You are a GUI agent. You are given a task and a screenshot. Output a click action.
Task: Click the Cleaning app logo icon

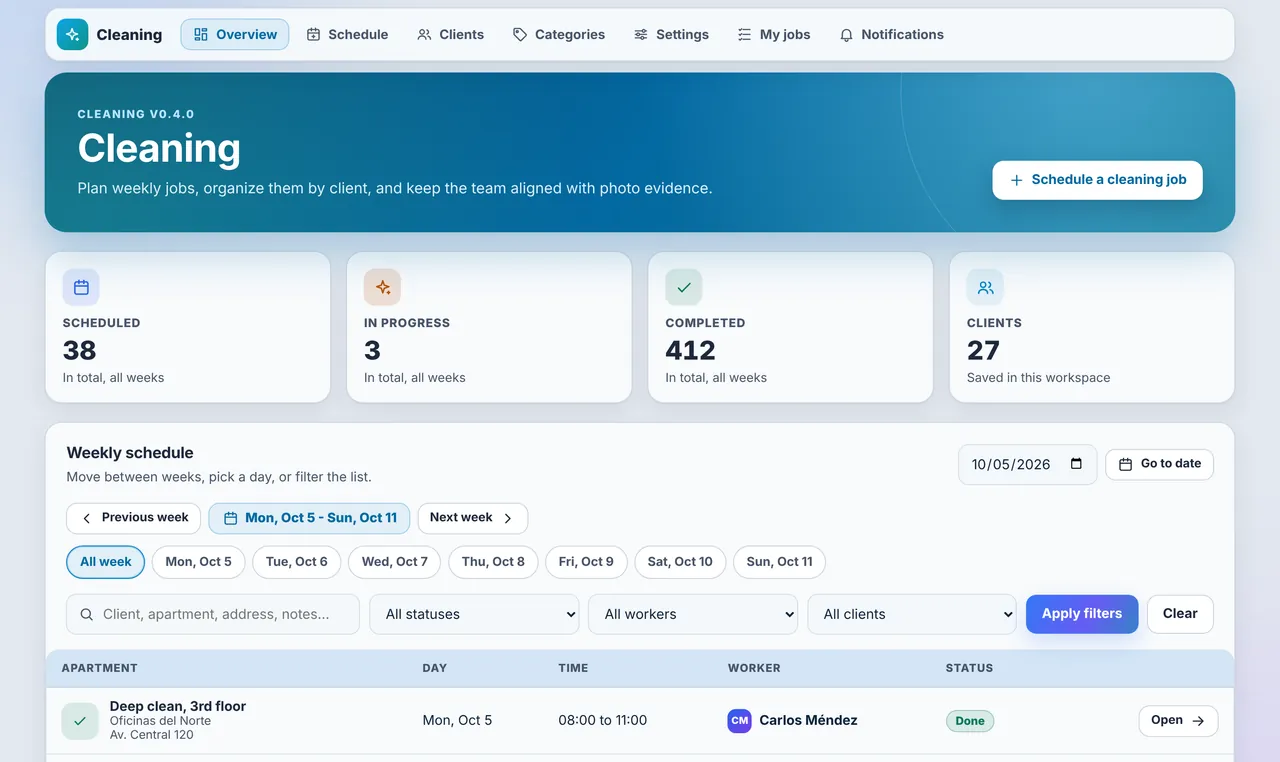tap(72, 34)
